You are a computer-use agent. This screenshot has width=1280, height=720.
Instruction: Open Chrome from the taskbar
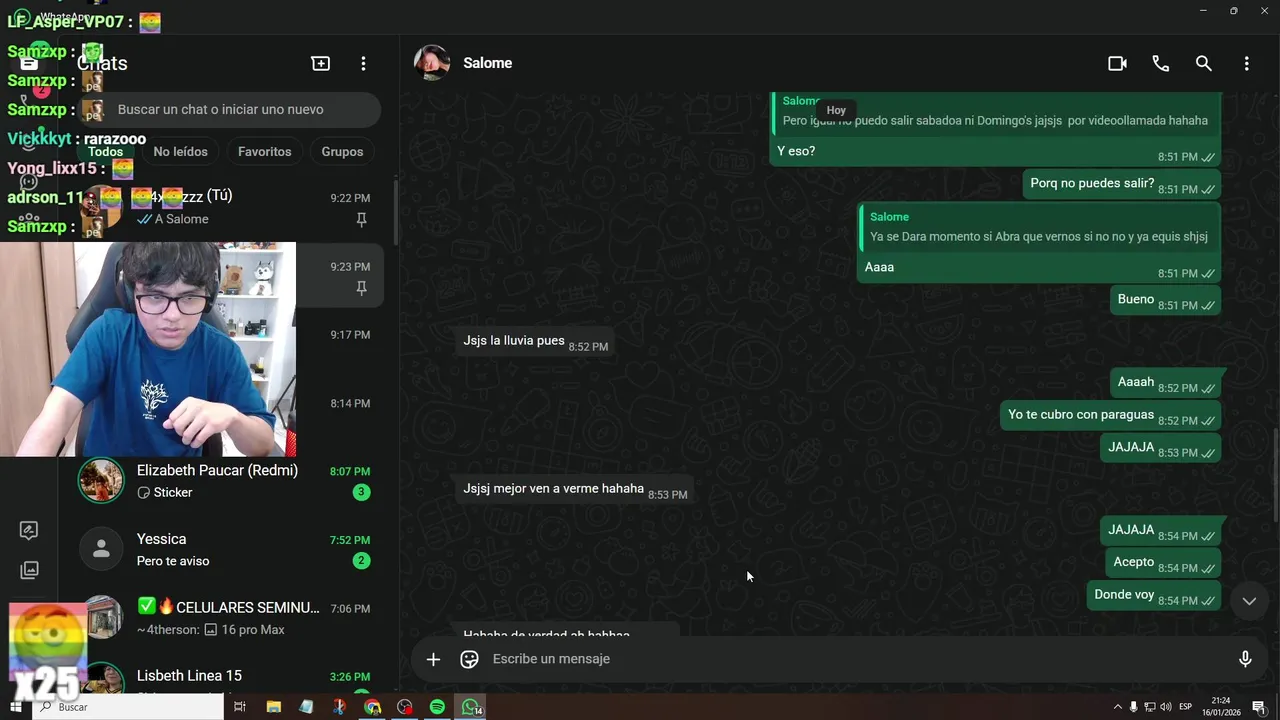pyautogui.click(x=372, y=707)
